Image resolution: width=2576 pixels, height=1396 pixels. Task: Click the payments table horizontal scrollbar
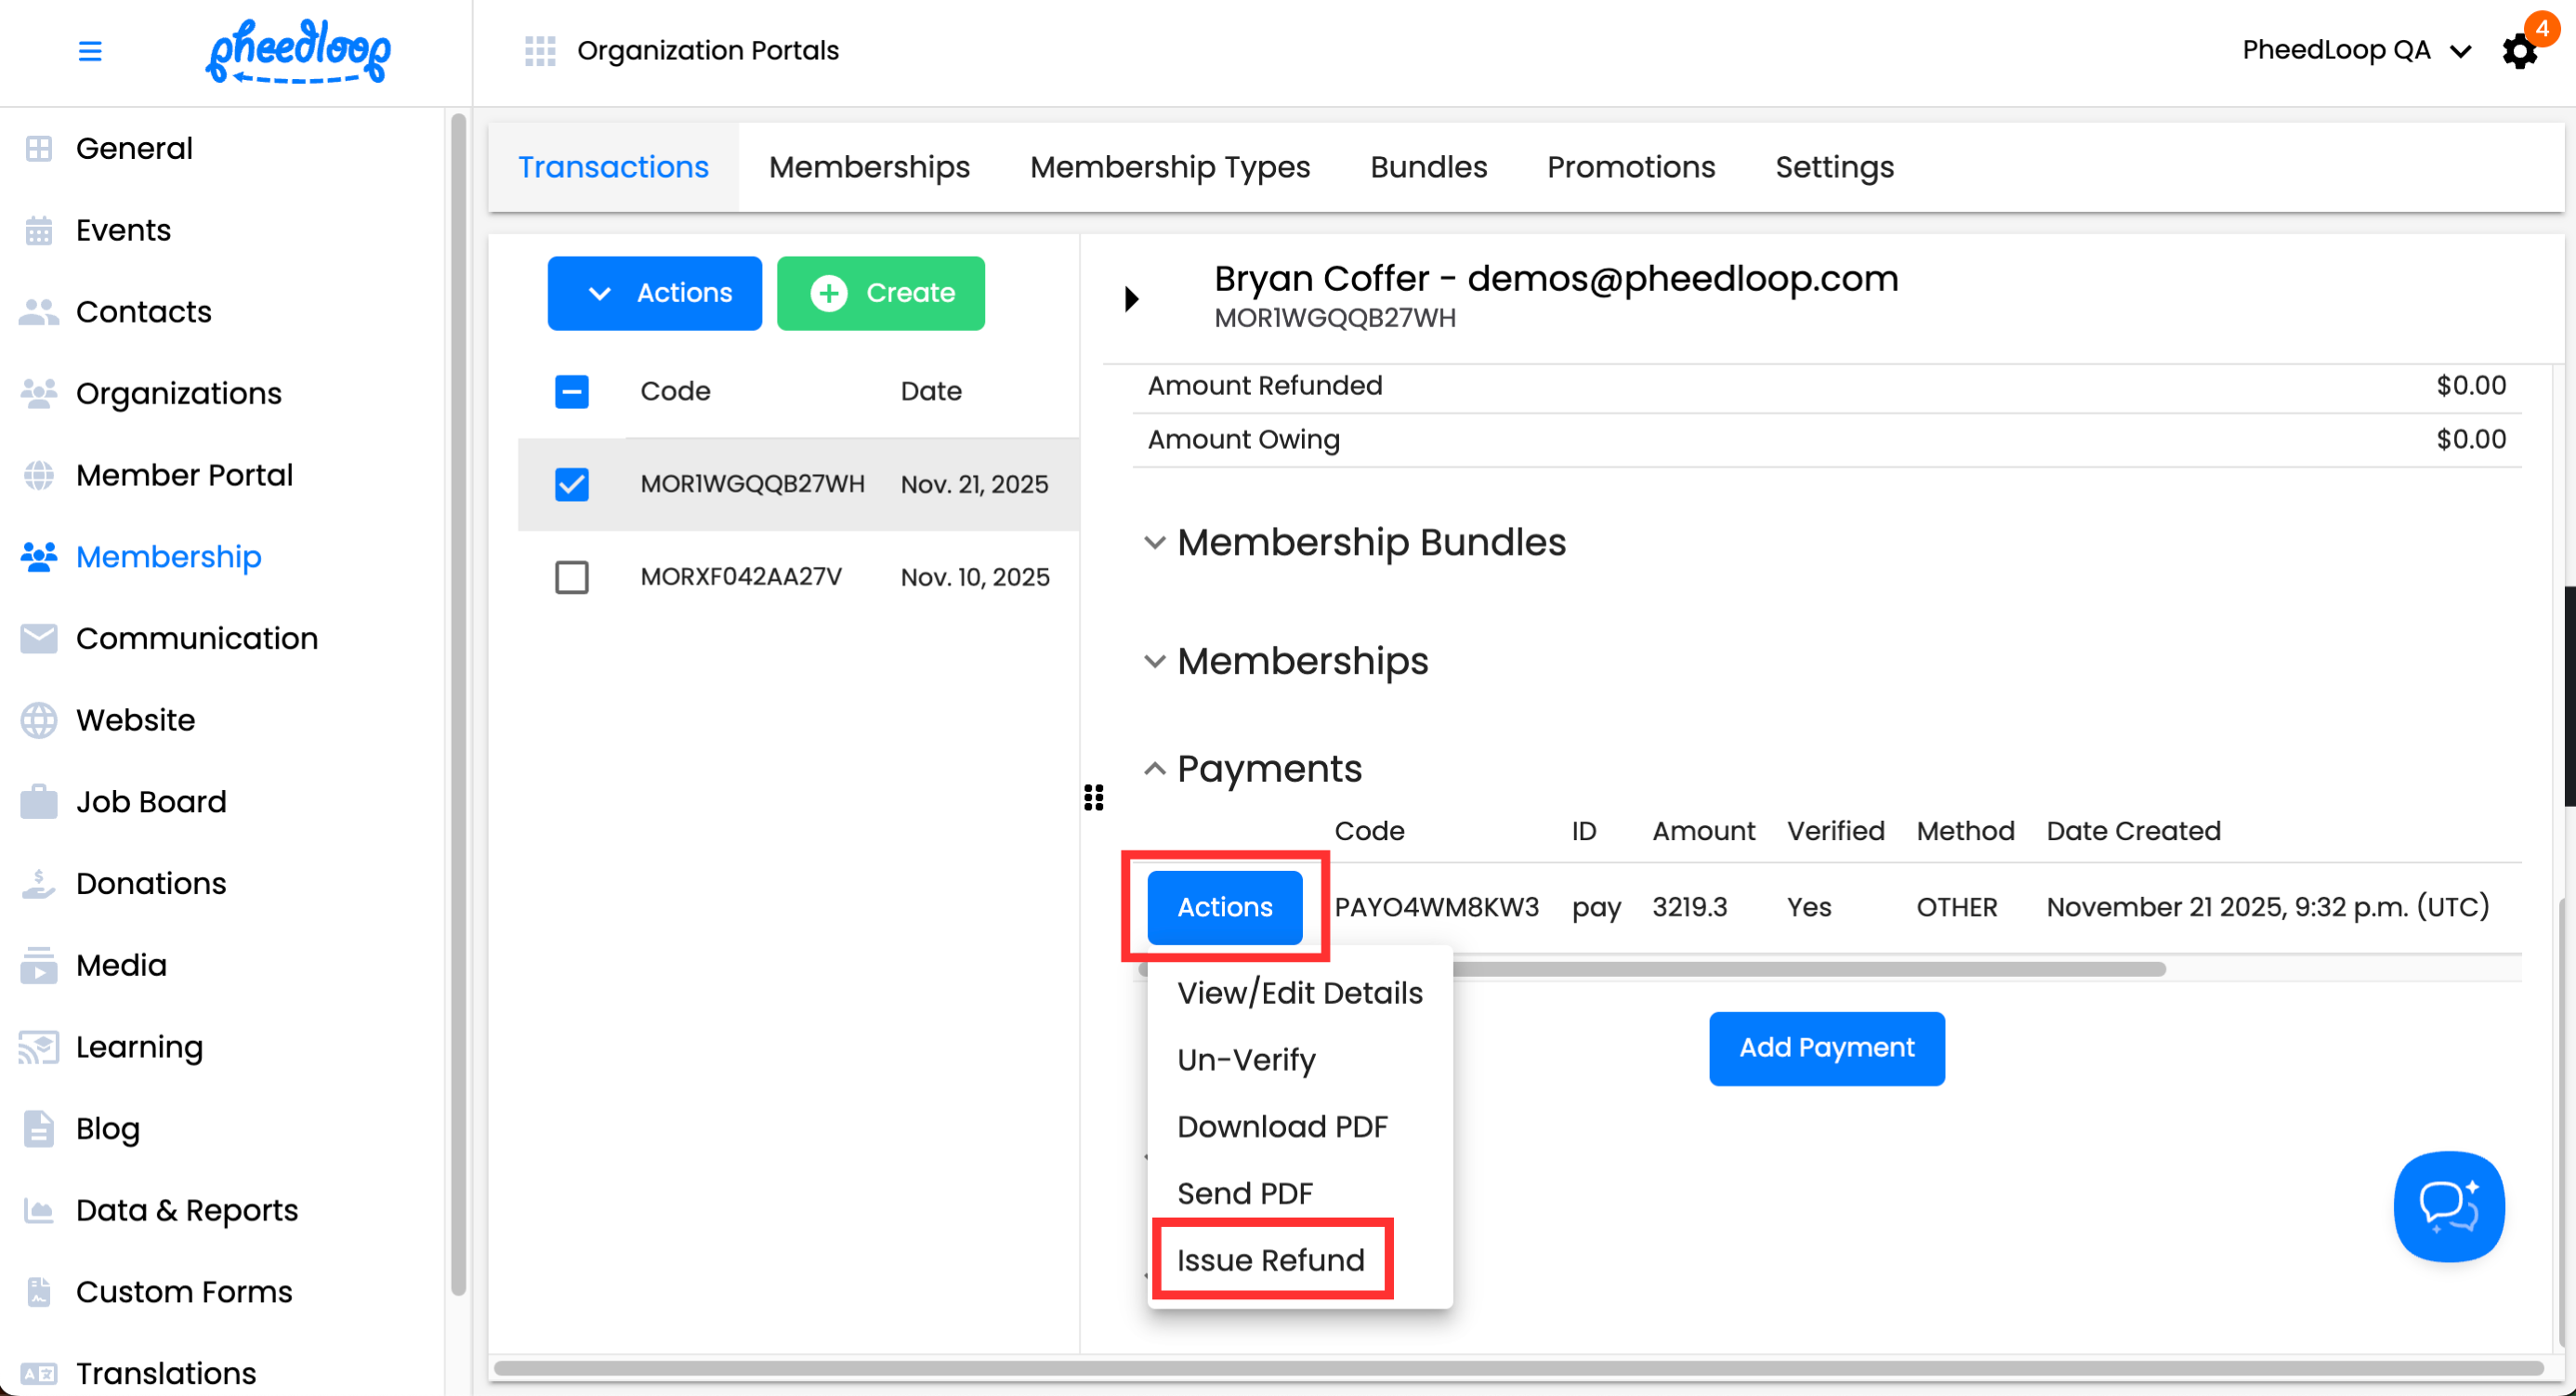pyautogui.click(x=1800, y=969)
